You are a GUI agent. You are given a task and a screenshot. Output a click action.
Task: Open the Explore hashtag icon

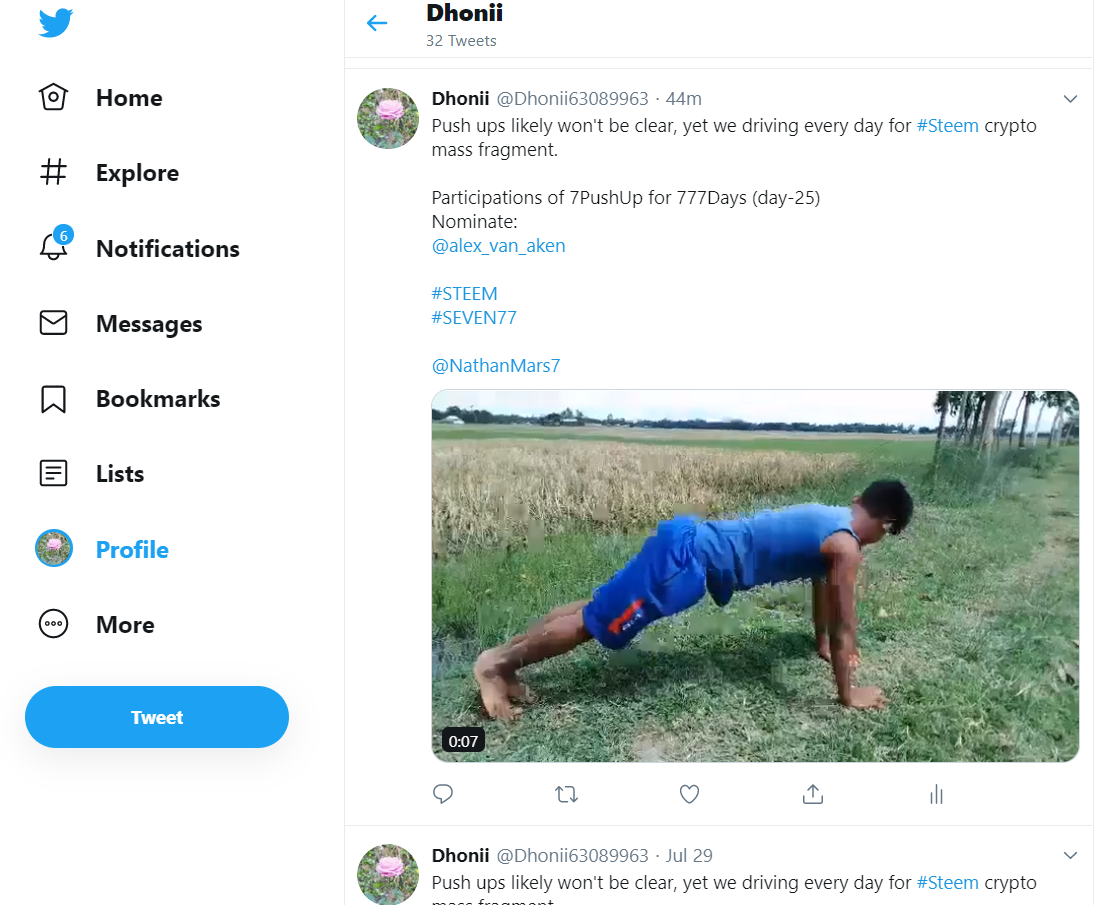pos(54,173)
